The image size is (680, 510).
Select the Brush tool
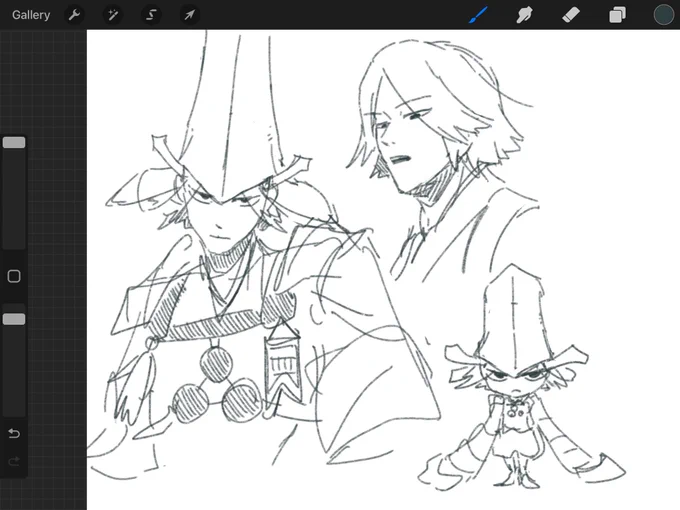(478, 15)
